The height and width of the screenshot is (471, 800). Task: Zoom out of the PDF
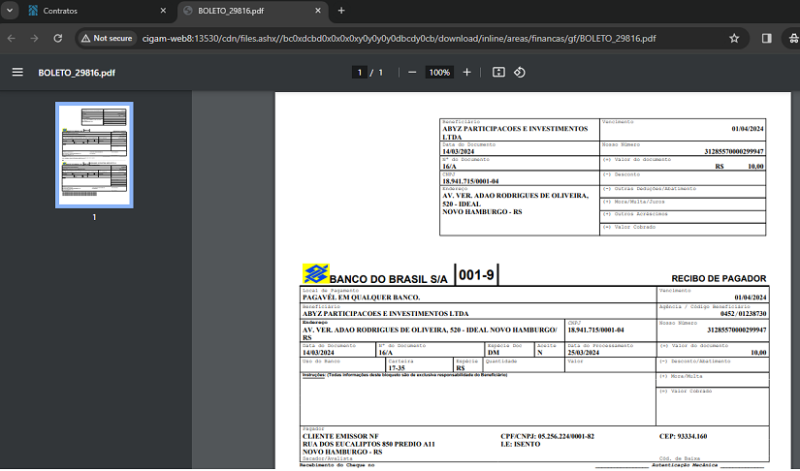(x=412, y=72)
